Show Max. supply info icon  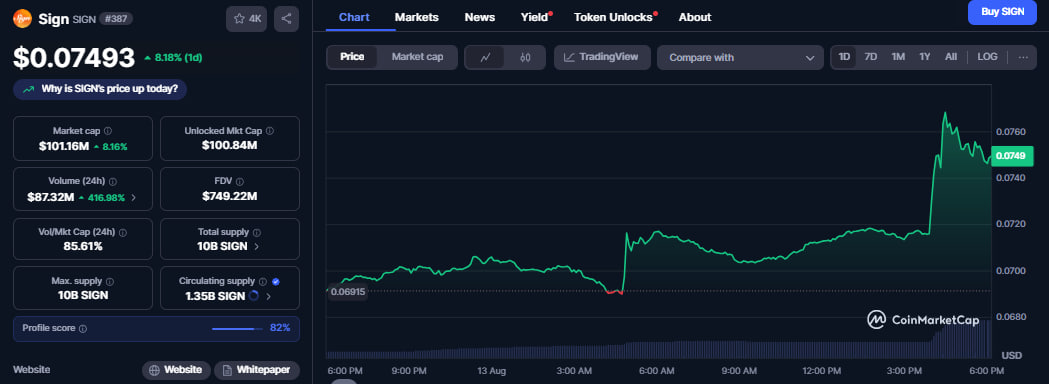pos(110,282)
